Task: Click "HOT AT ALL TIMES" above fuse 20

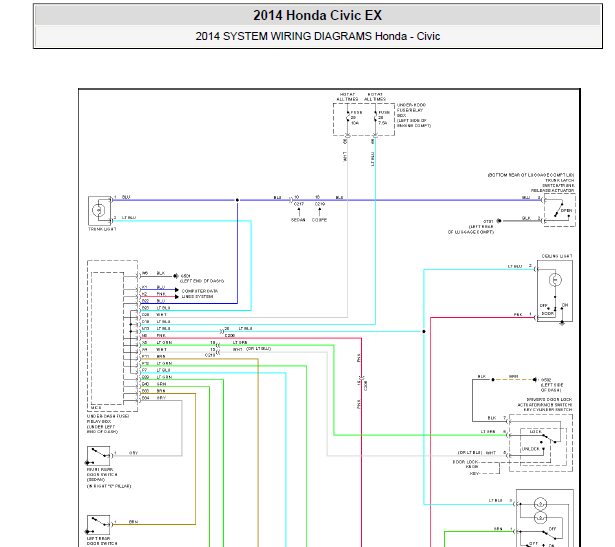Action: 348,97
